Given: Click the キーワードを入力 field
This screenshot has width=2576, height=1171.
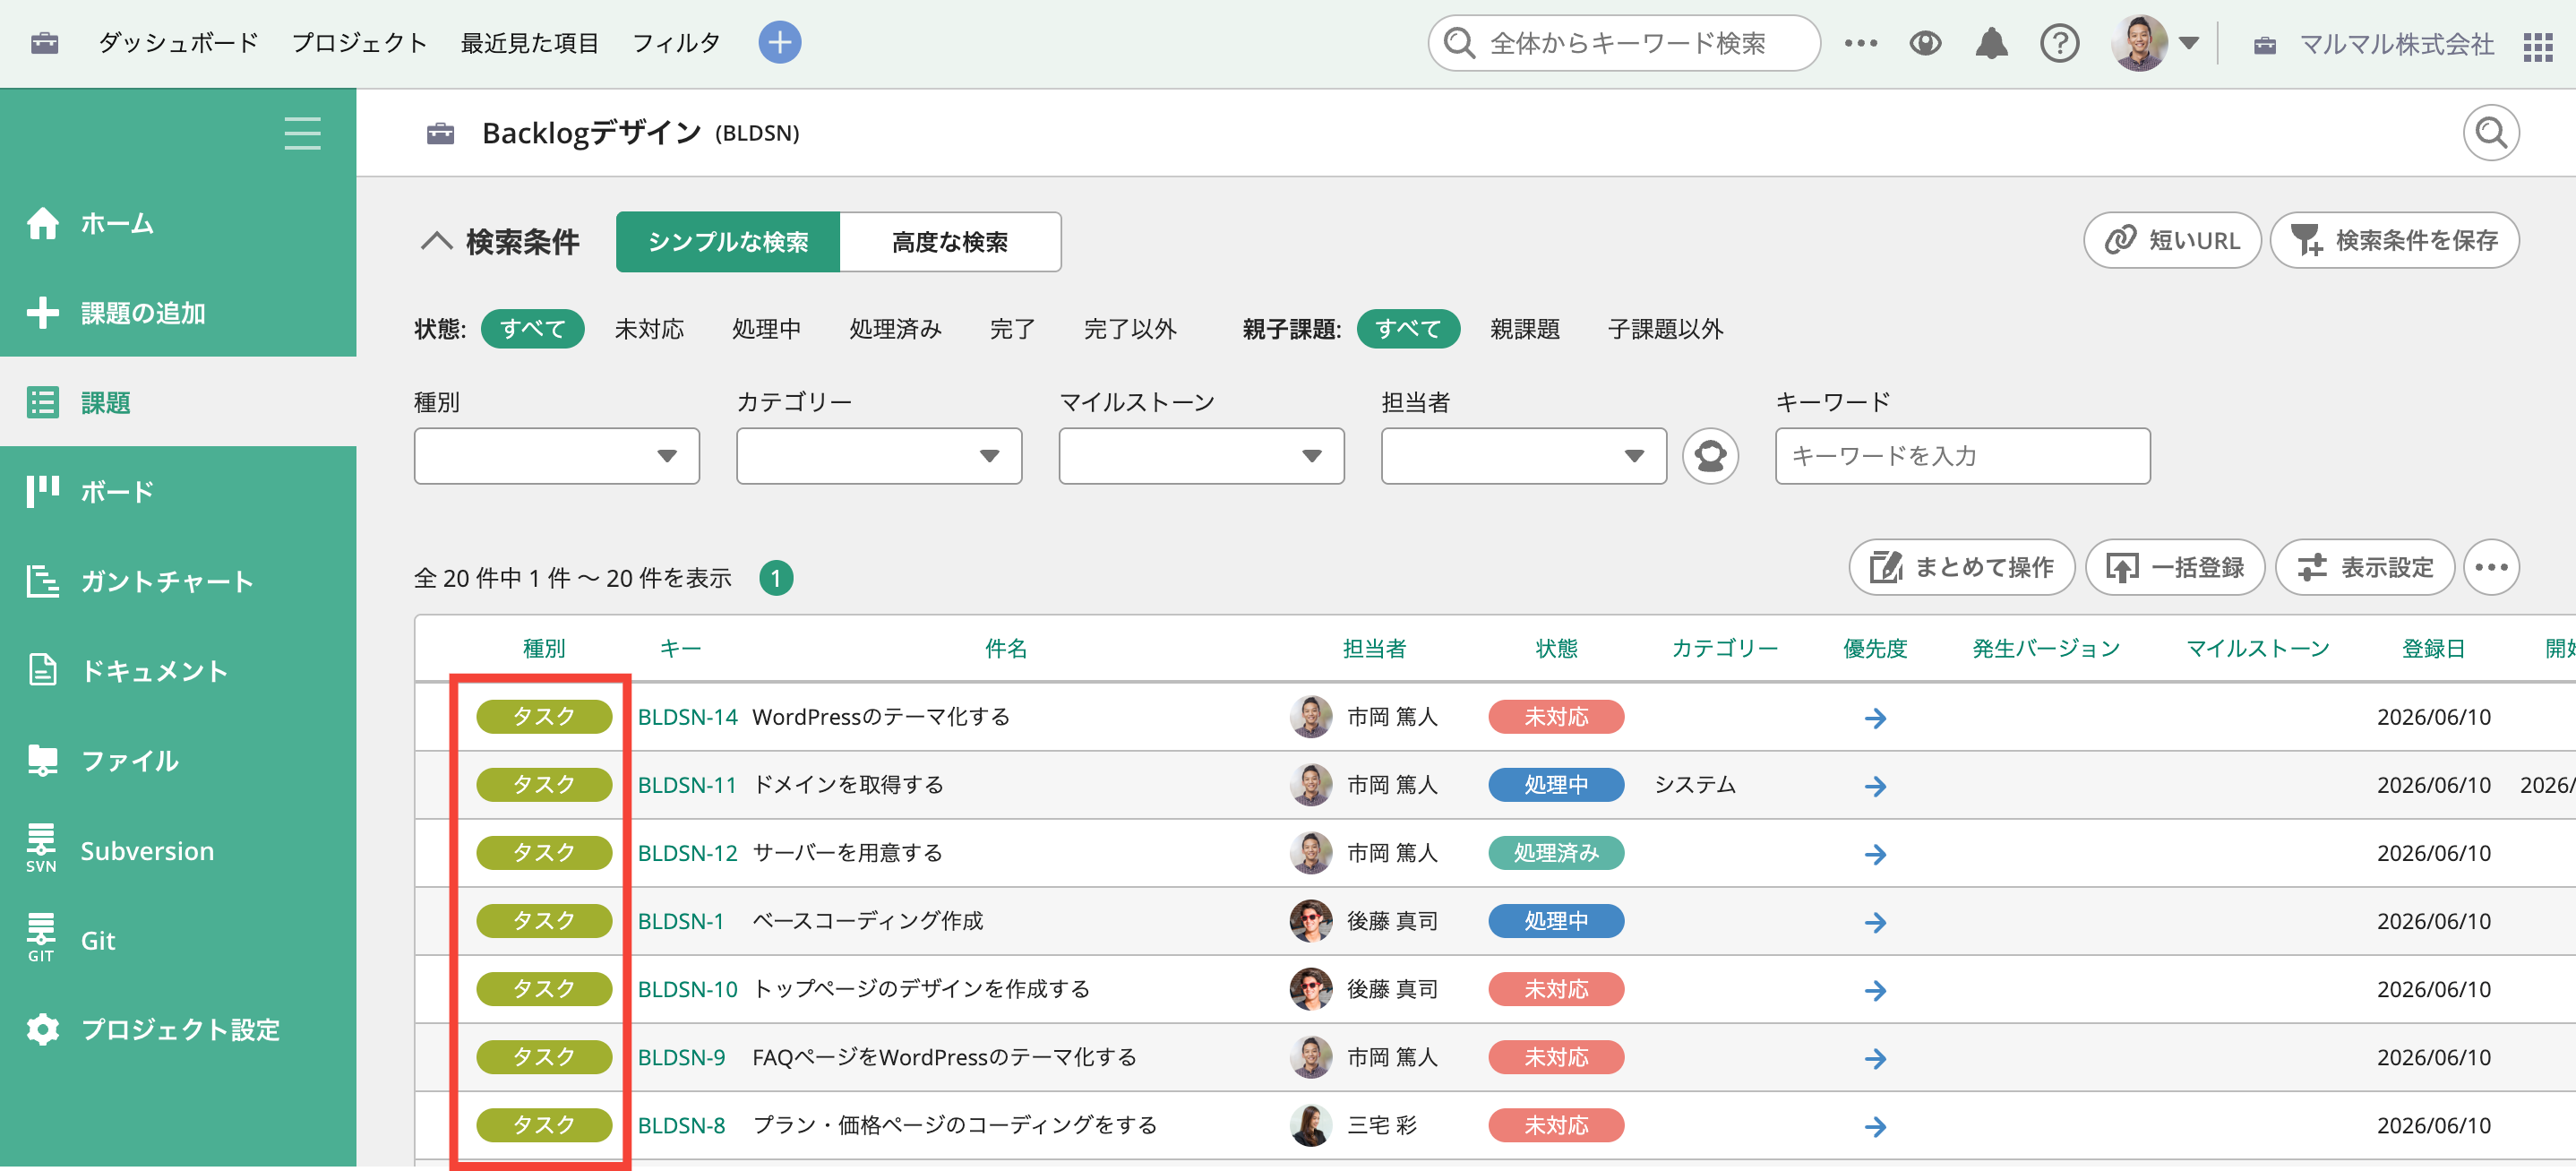Looking at the screenshot, I should [x=1962, y=456].
